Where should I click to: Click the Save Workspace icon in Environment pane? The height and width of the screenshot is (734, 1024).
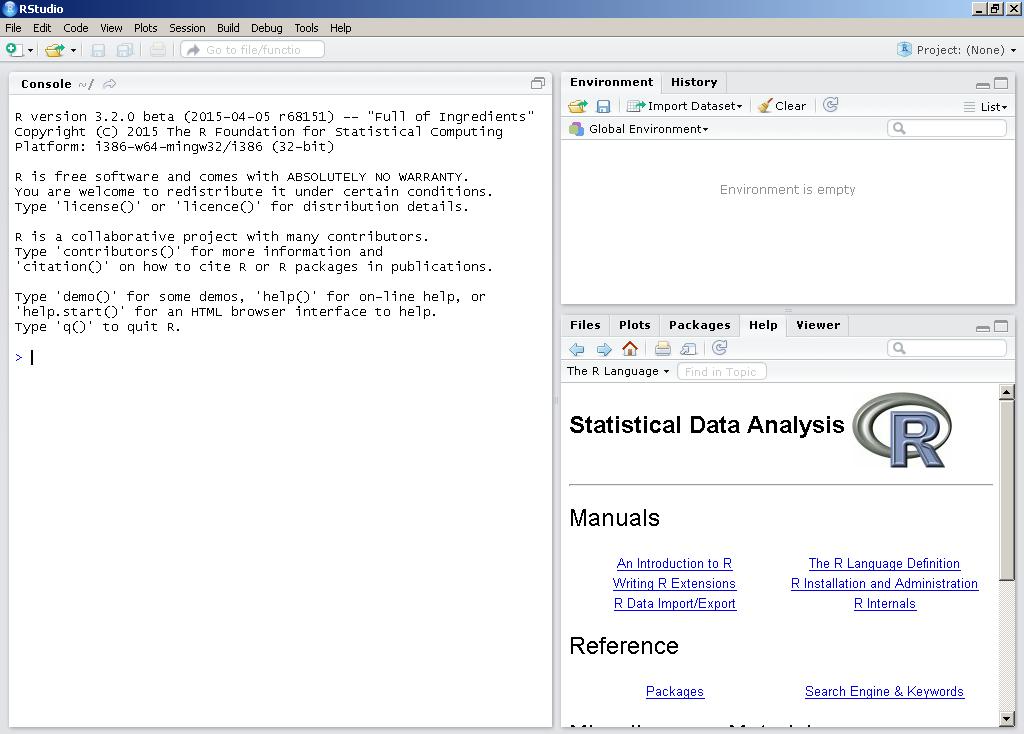pos(603,106)
